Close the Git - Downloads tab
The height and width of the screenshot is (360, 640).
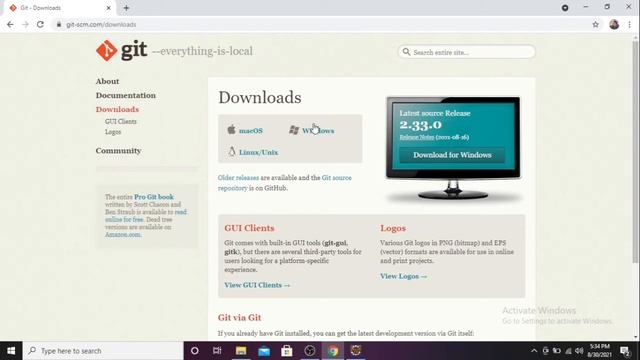[x=109, y=8]
